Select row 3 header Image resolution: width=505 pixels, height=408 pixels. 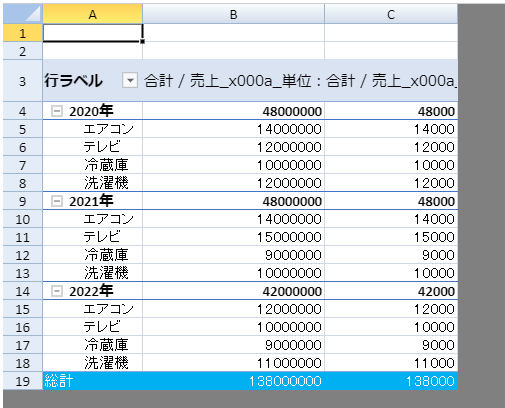click(23, 81)
